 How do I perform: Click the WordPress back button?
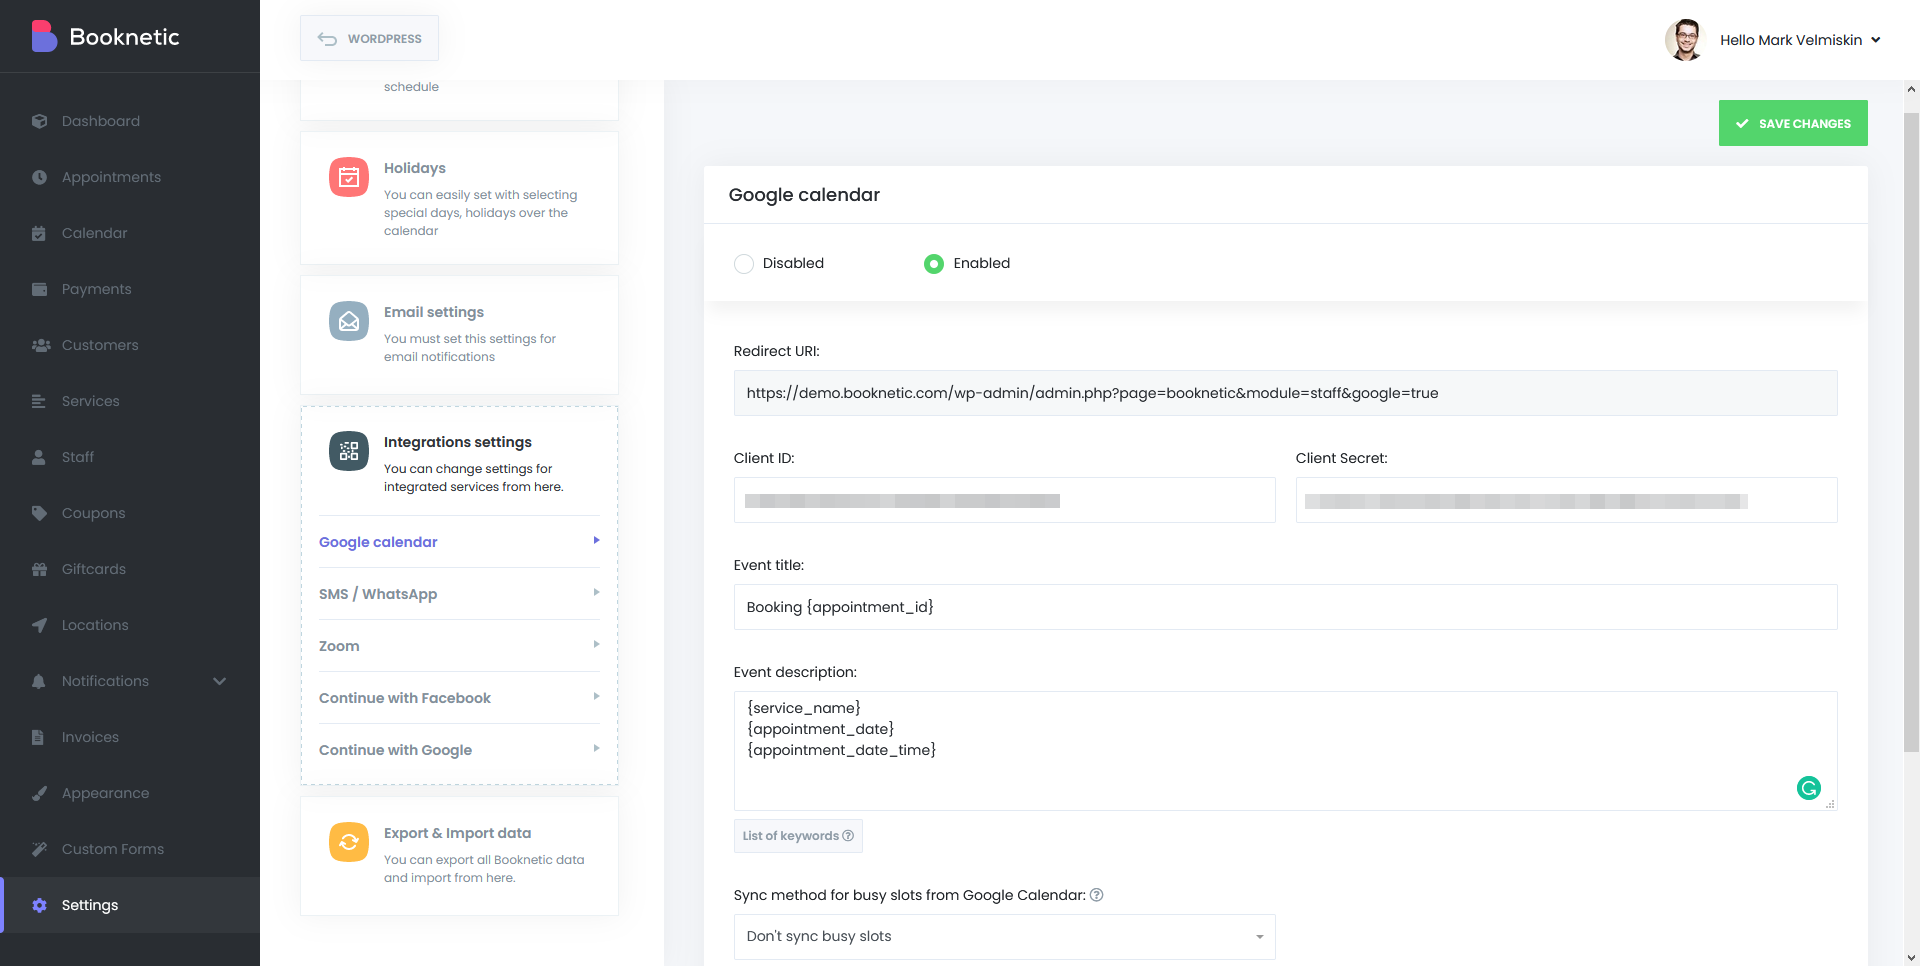click(x=369, y=38)
